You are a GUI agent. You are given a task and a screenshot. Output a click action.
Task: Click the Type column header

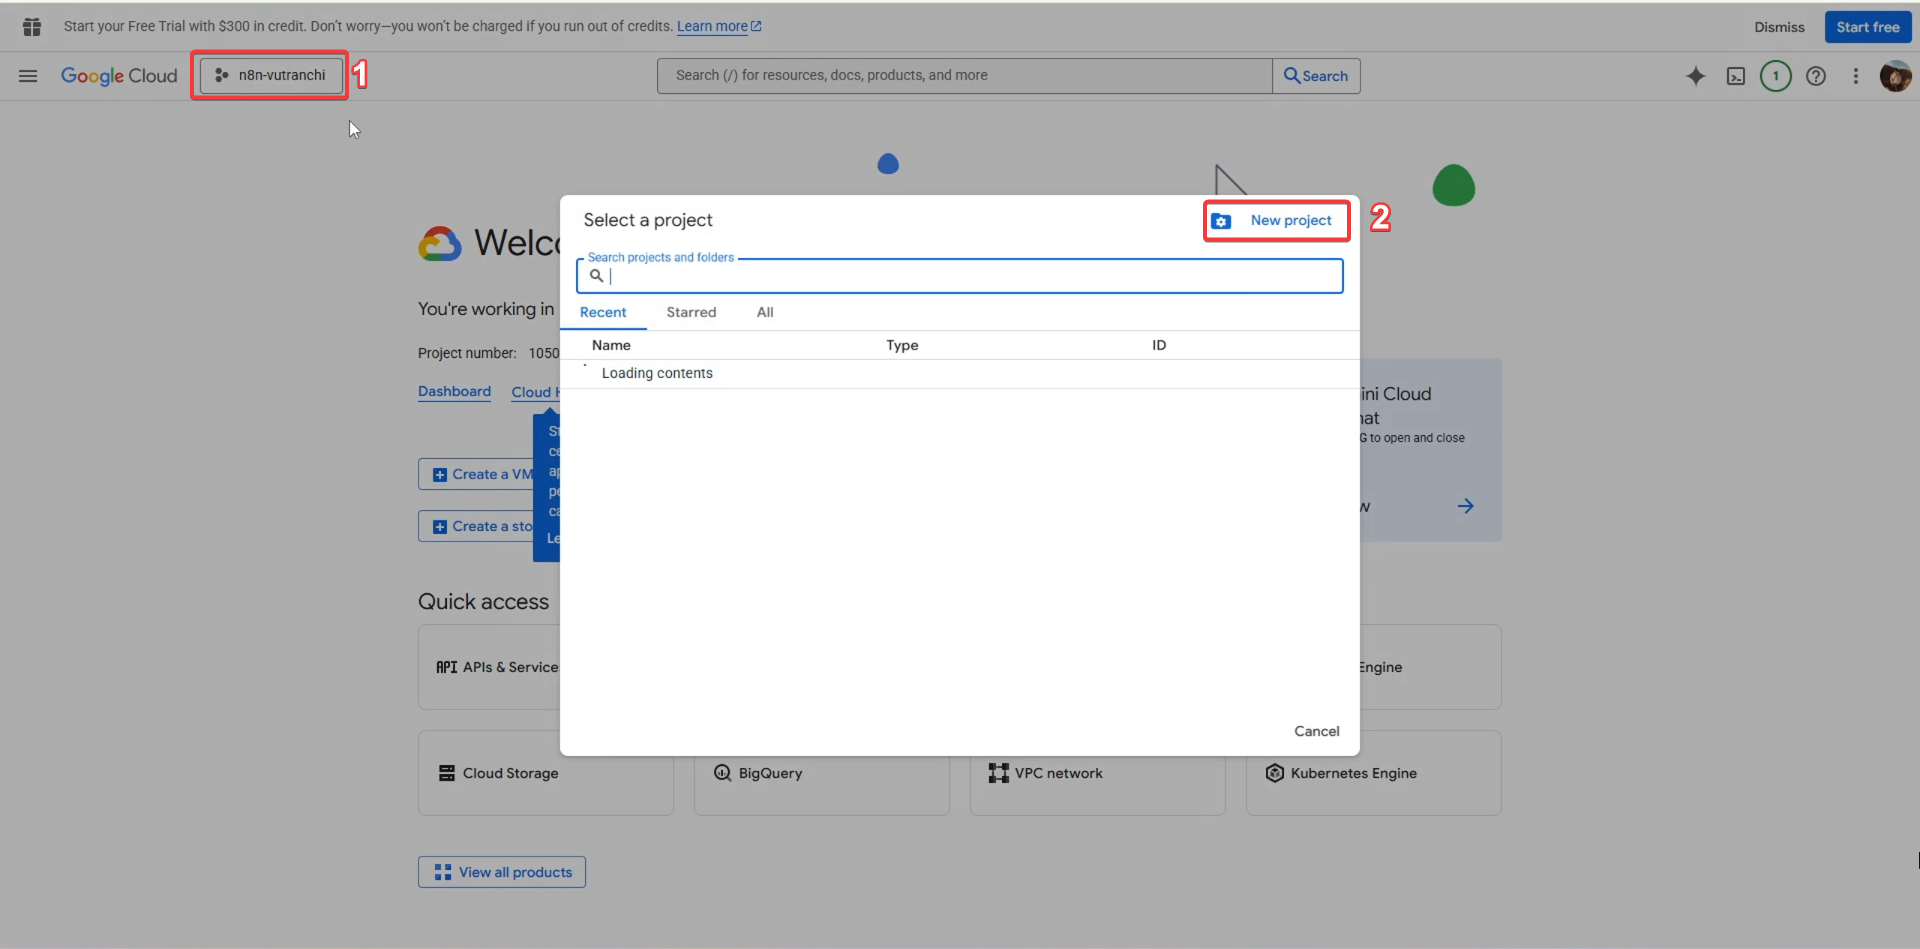click(x=902, y=345)
